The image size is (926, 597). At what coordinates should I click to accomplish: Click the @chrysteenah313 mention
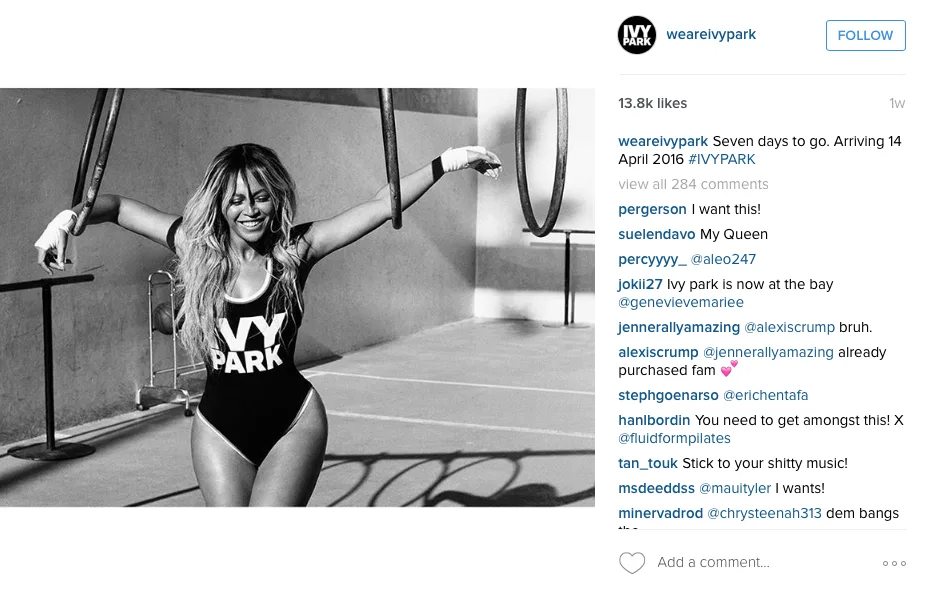click(x=764, y=513)
